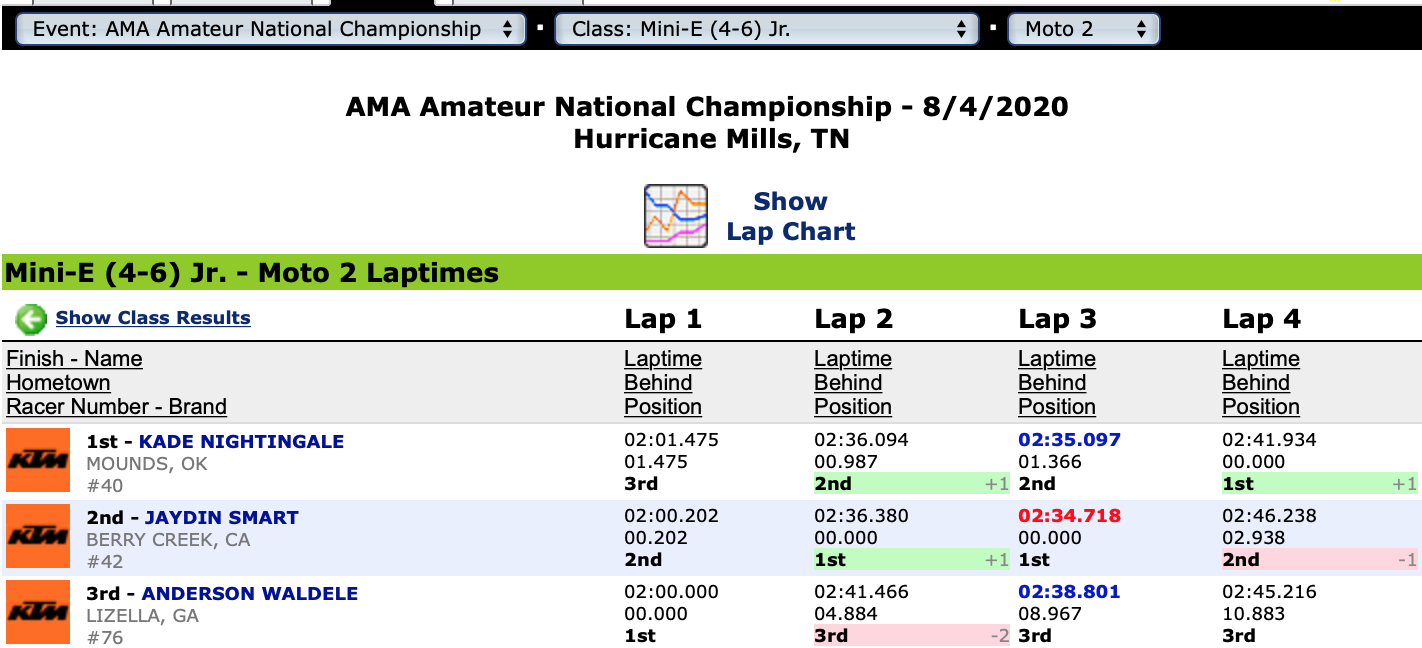Open the Event selection dropdown
This screenshot has width=1422, height=648.
(x=271, y=29)
